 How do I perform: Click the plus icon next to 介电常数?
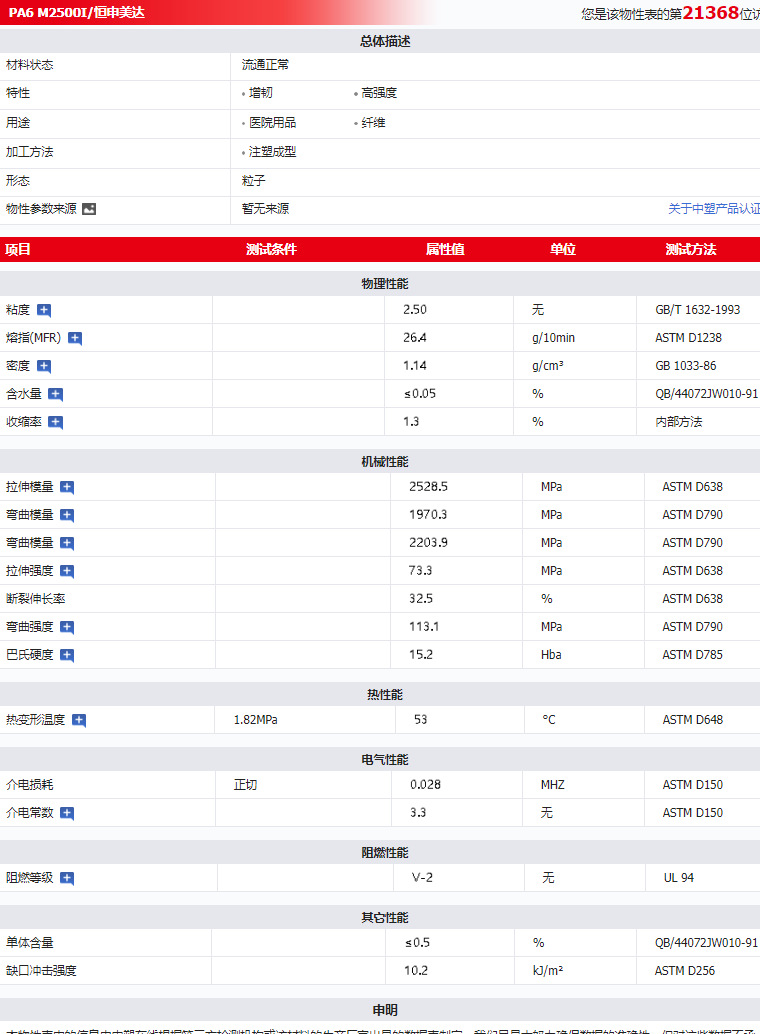[67, 813]
